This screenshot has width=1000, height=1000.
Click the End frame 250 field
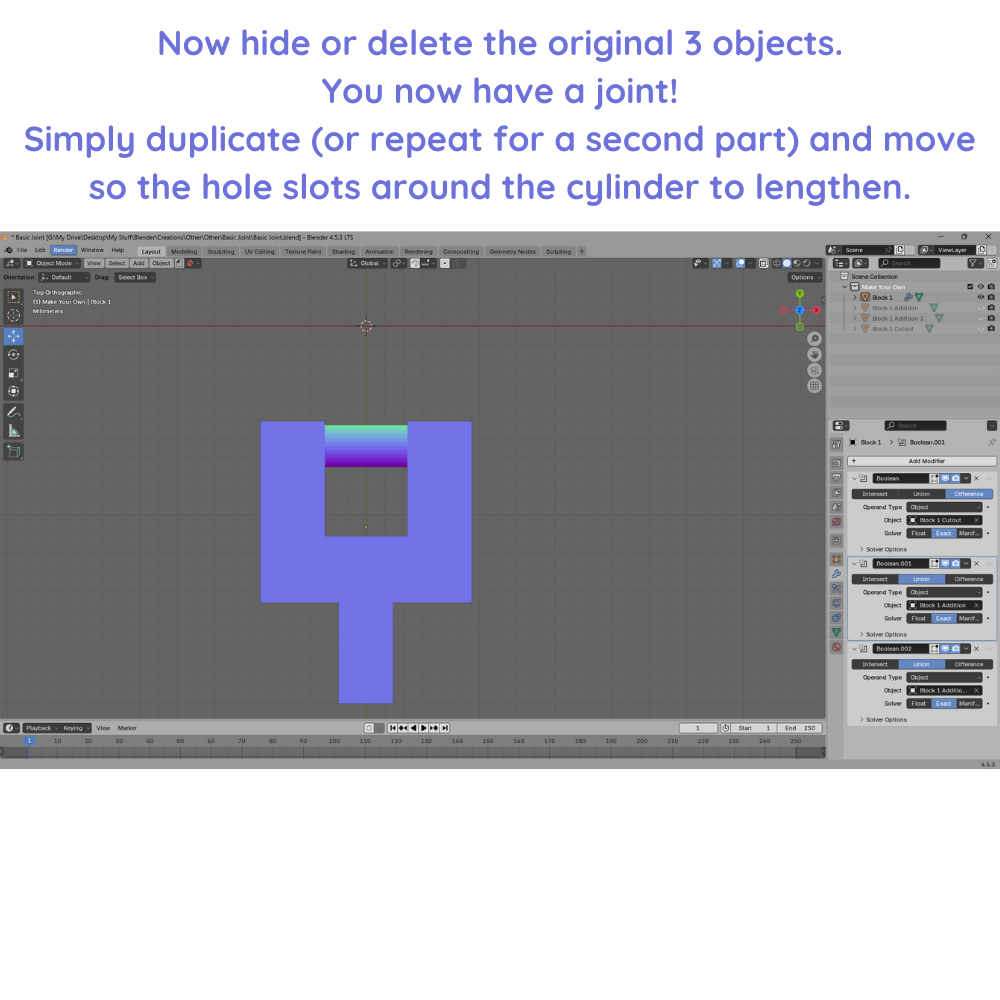tap(801, 728)
